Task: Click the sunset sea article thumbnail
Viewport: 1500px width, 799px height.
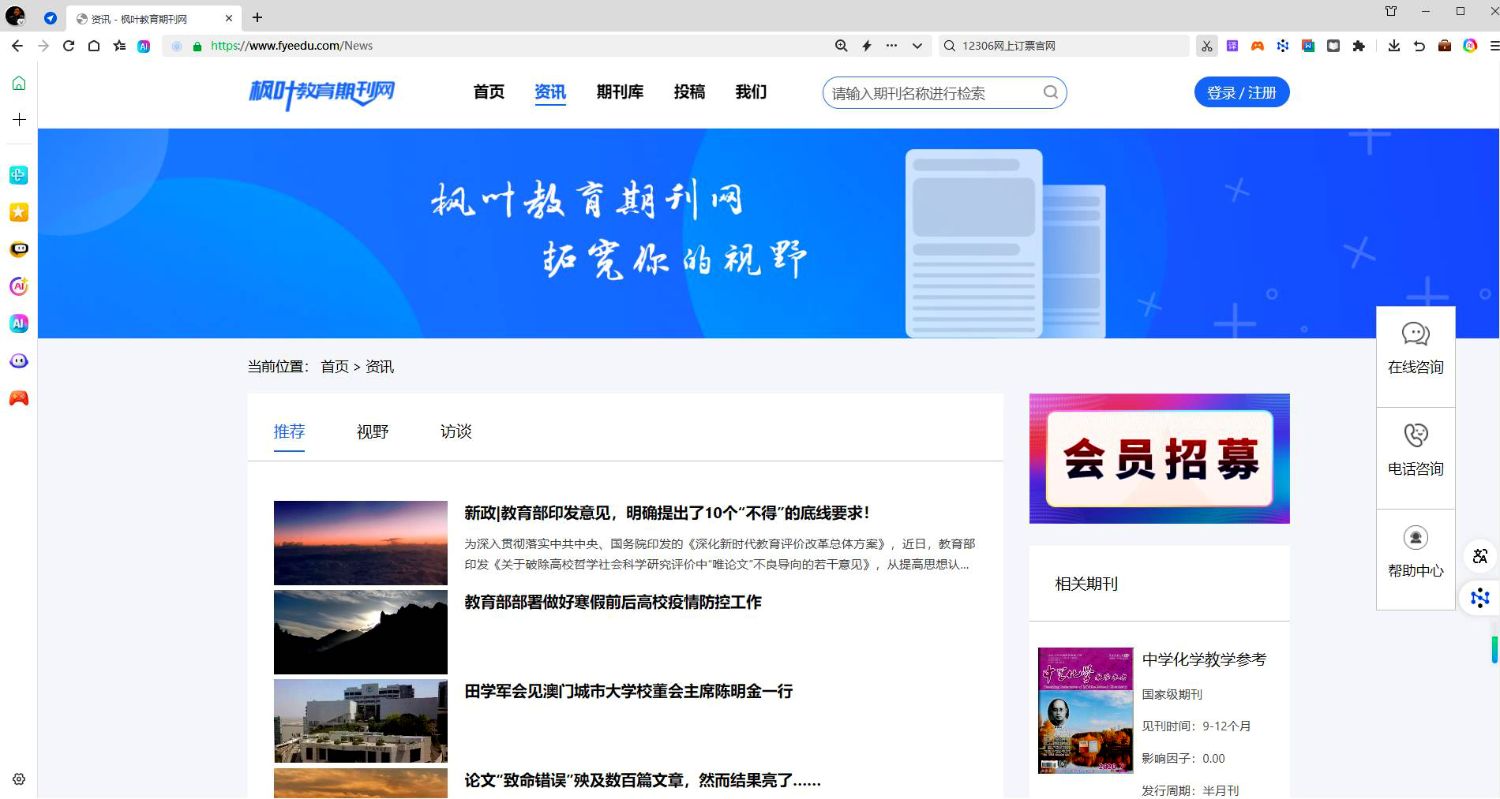Action: click(x=361, y=543)
